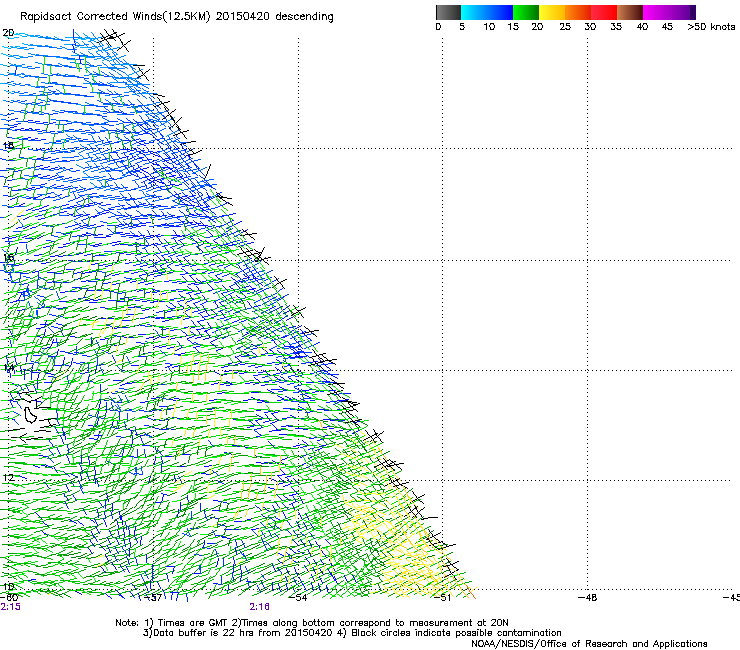
Task: Click the '>50 knots' legend label
Action: tap(711, 27)
